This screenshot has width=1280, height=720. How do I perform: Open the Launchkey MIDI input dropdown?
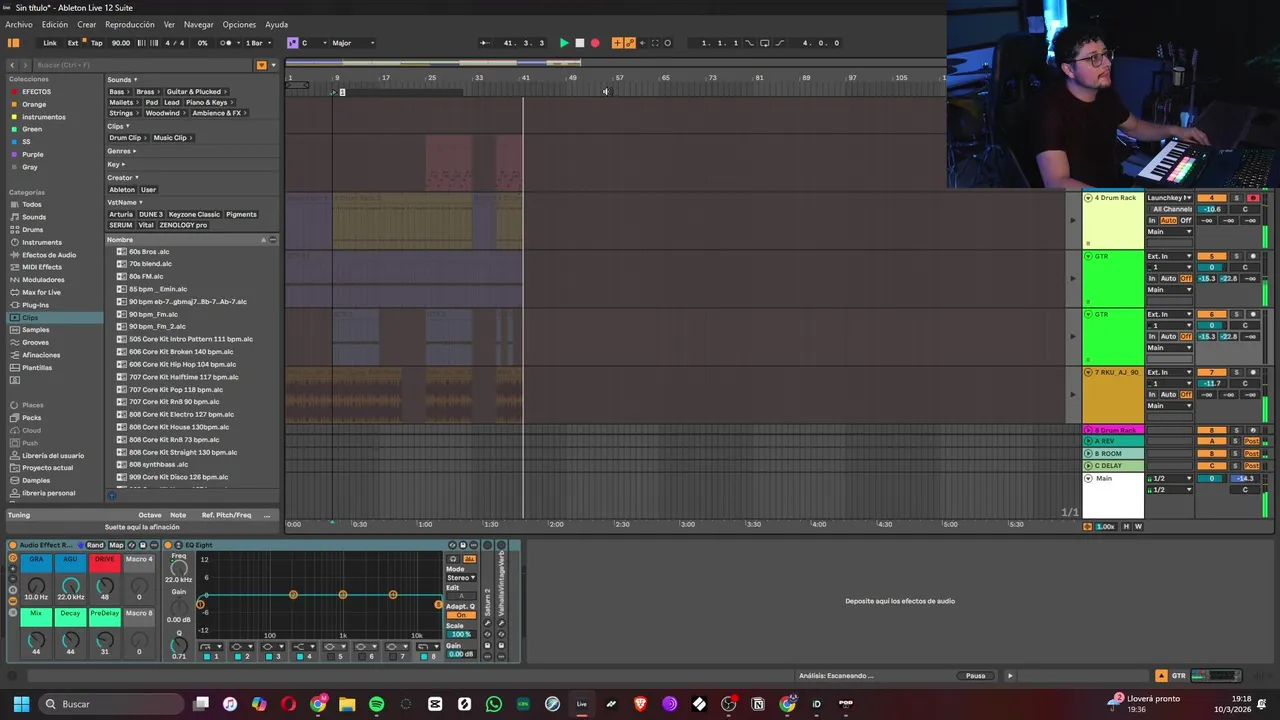click(x=1169, y=198)
